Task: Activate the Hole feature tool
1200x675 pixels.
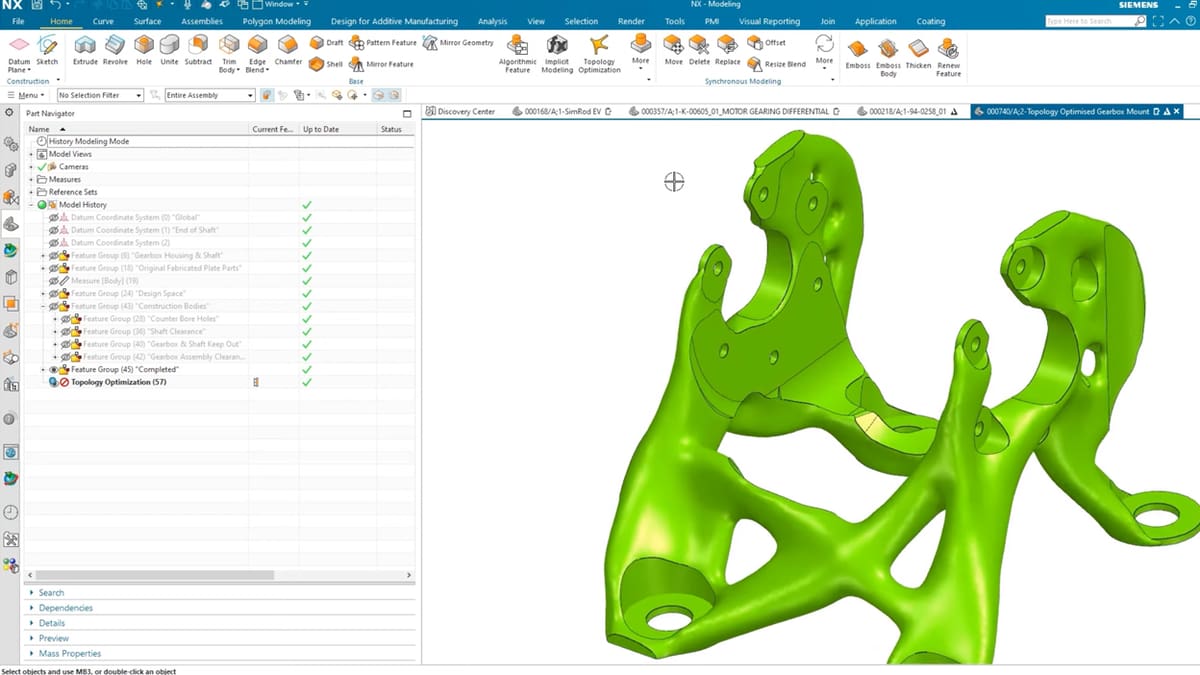Action: 144,48
